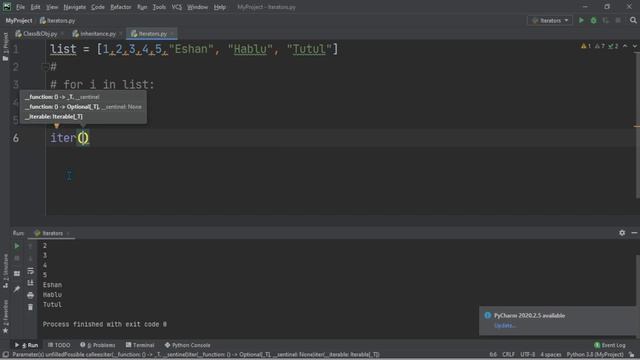This screenshot has height=360, width=640.
Task: Open the Iterators run configuration dropdown
Action: coord(550,20)
